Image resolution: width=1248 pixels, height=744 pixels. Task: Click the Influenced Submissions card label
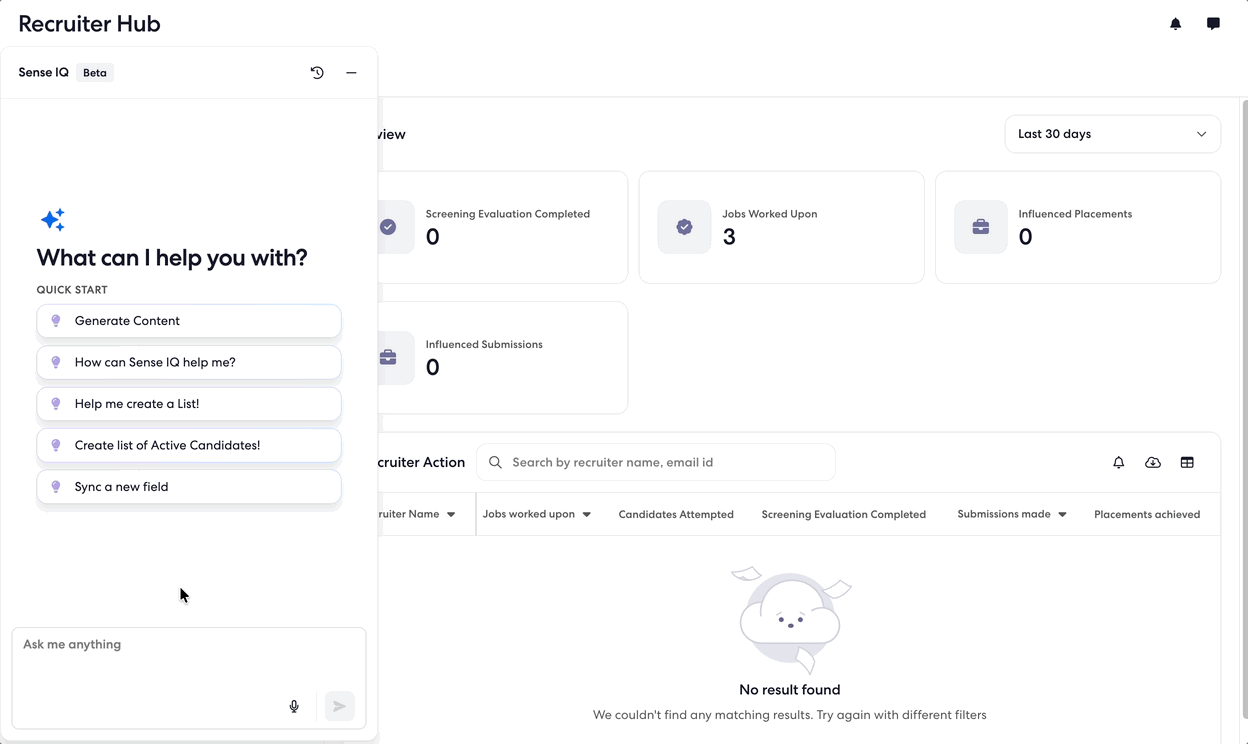click(x=484, y=345)
